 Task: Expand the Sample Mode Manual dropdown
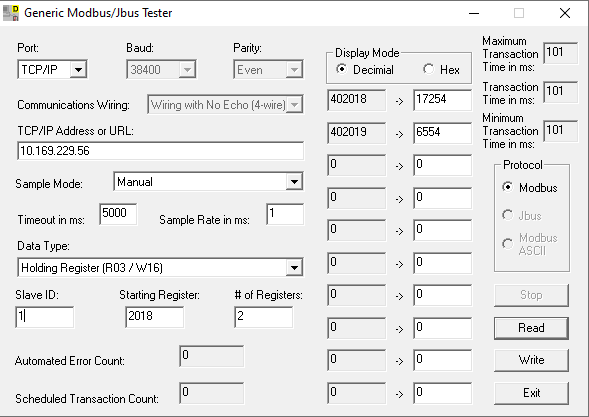click(x=208, y=182)
